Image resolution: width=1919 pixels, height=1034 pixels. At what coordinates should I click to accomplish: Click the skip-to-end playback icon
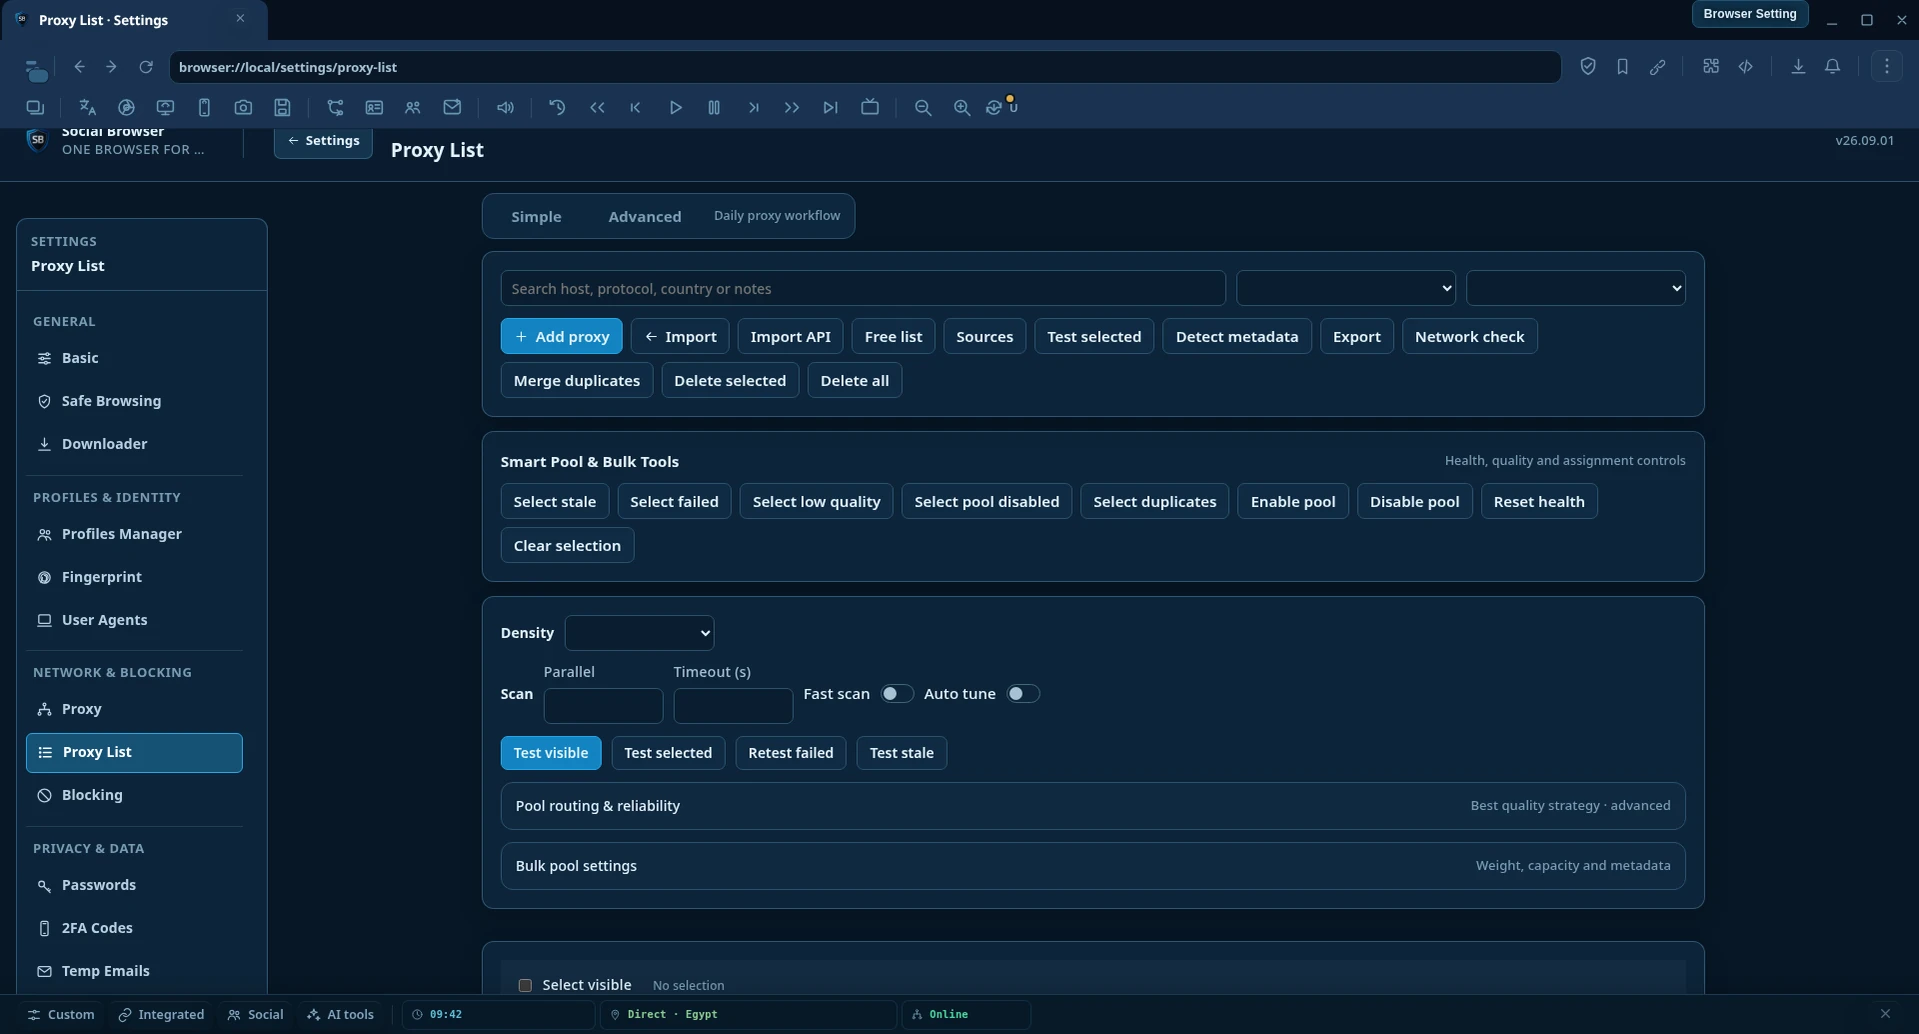[830, 107]
